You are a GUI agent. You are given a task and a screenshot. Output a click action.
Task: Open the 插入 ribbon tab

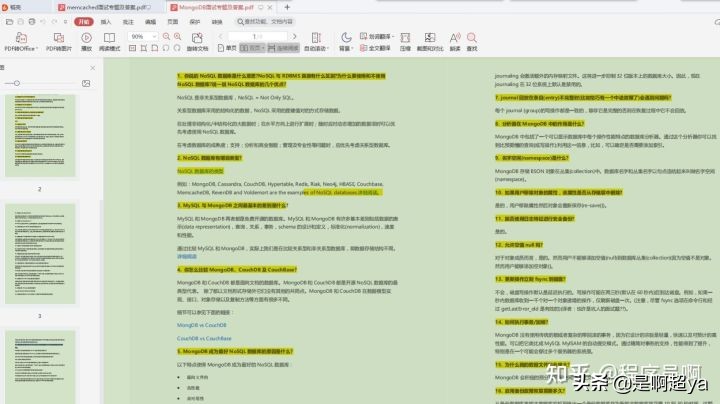[106, 22]
